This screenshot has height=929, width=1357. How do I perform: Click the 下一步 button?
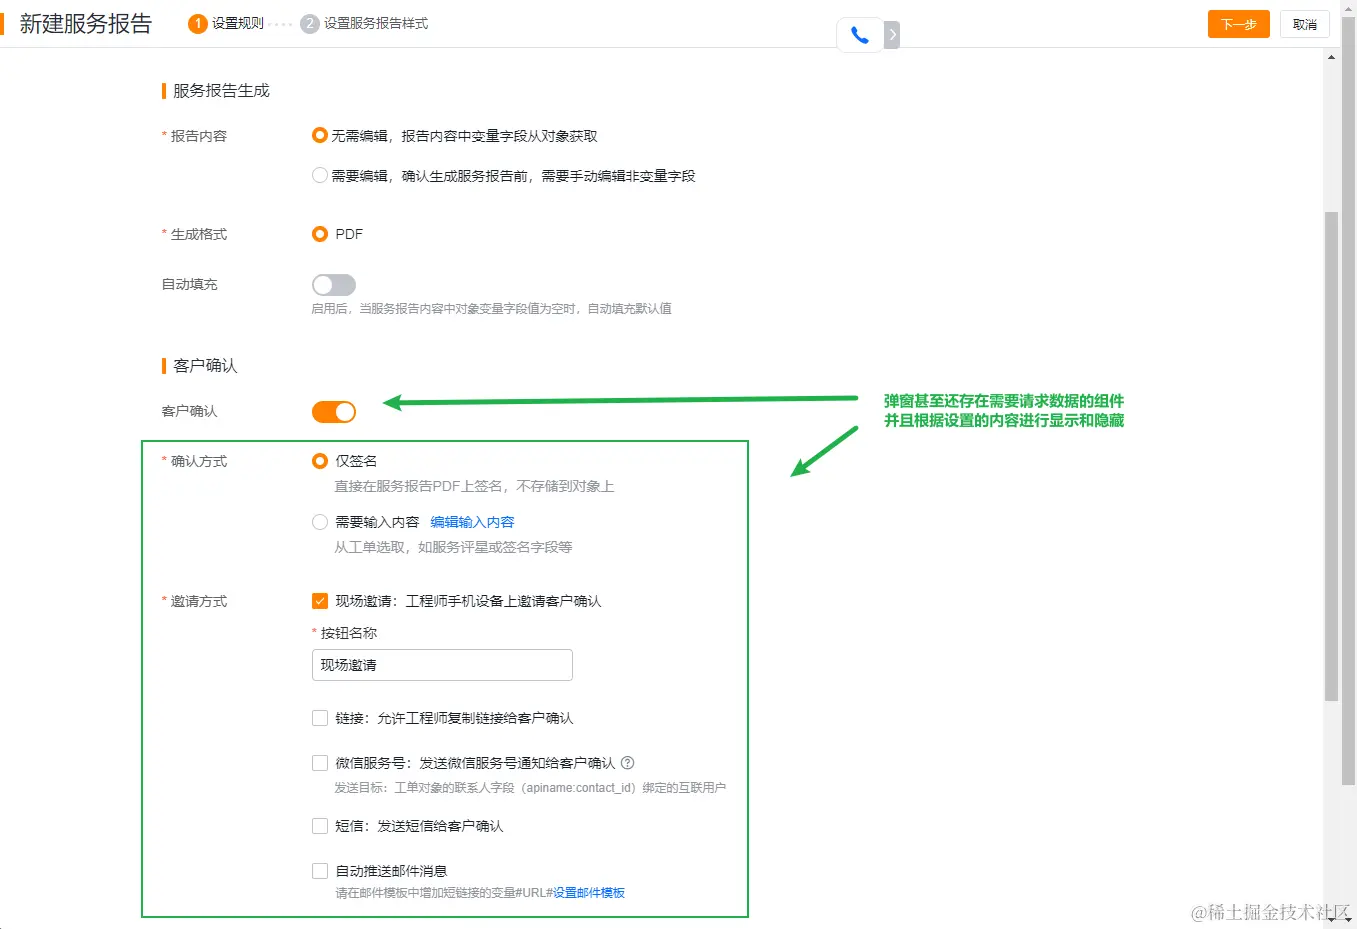[1238, 24]
